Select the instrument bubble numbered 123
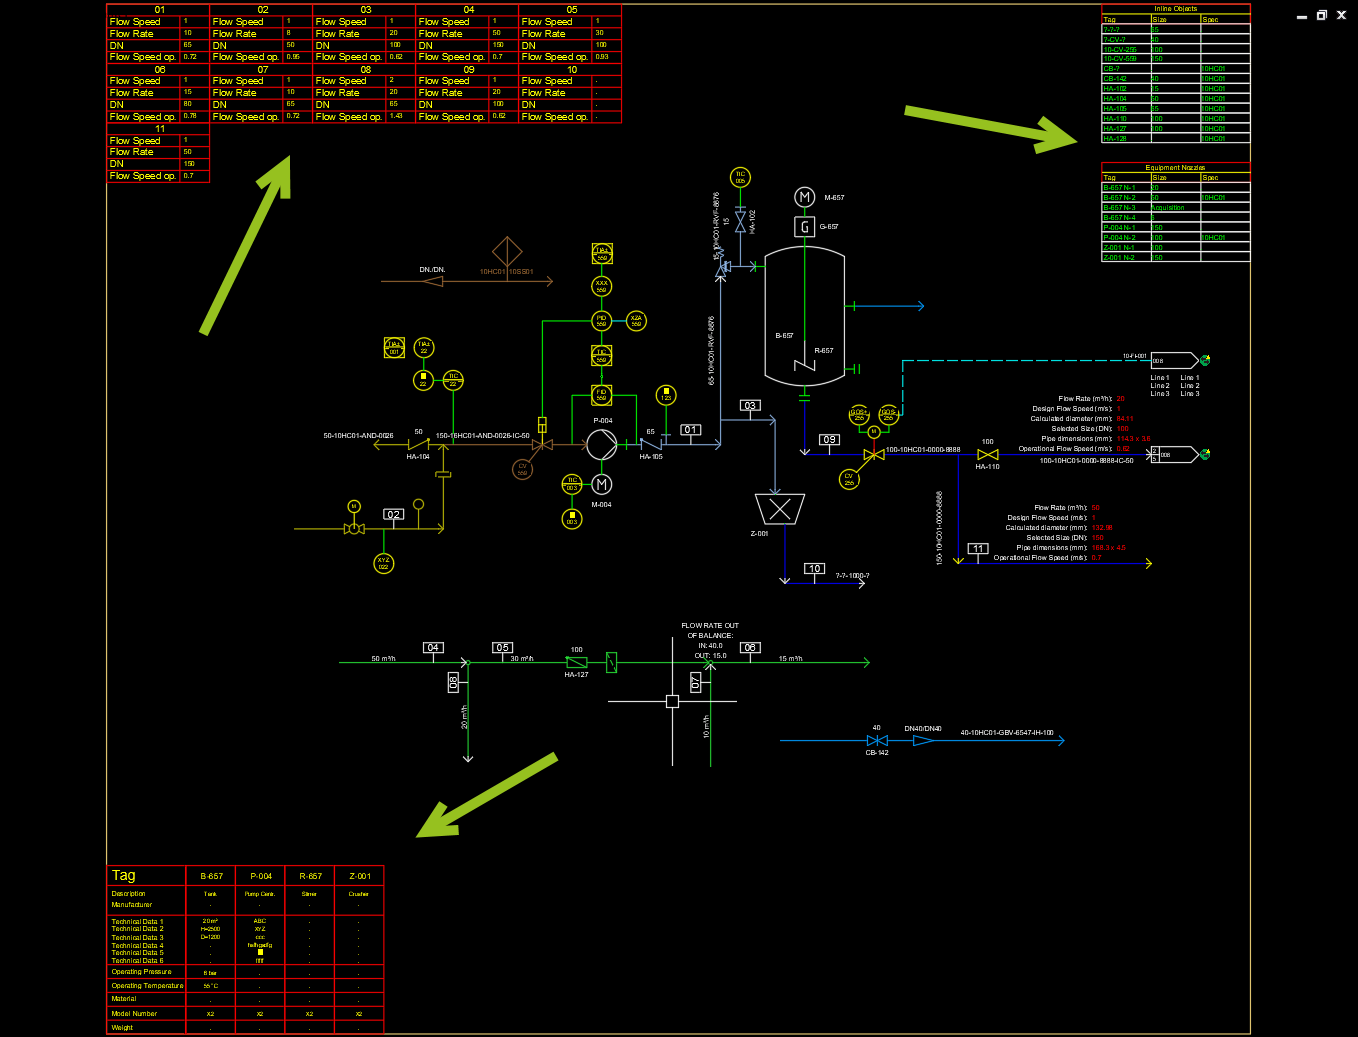The height and width of the screenshot is (1037, 1358). click(x=666, y=395)
